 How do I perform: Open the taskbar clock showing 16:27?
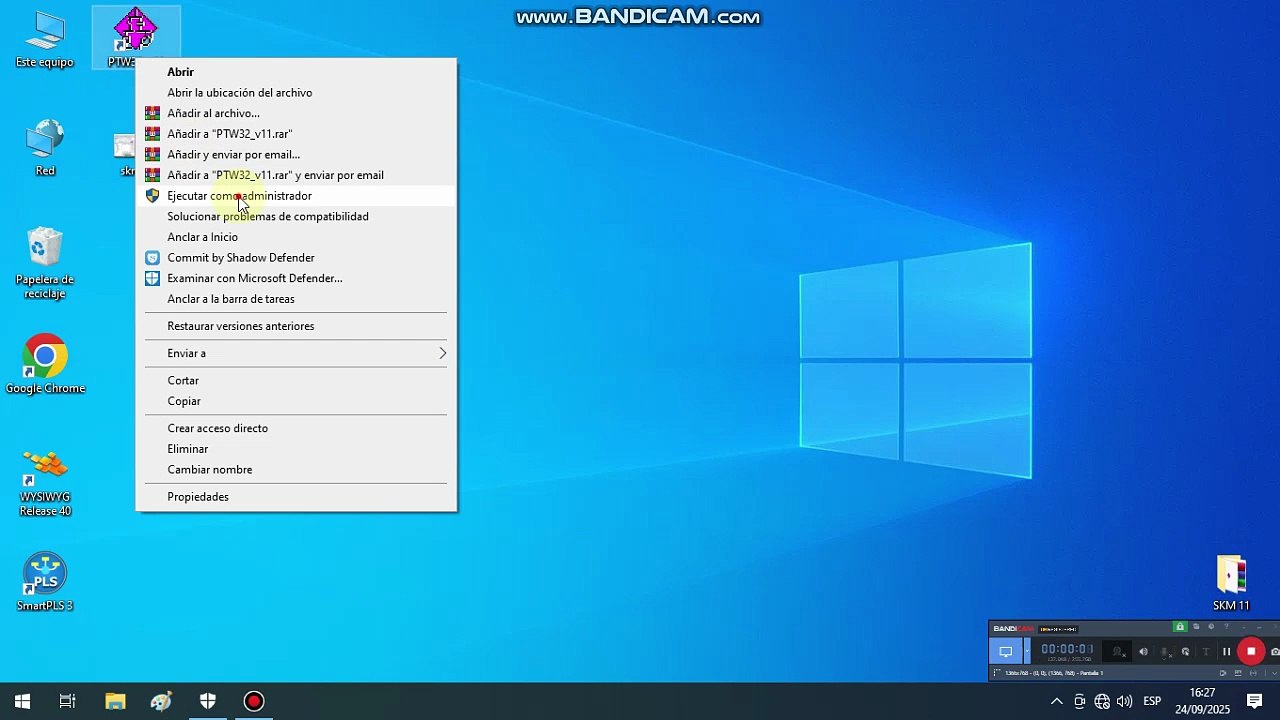pos(1203,701)
